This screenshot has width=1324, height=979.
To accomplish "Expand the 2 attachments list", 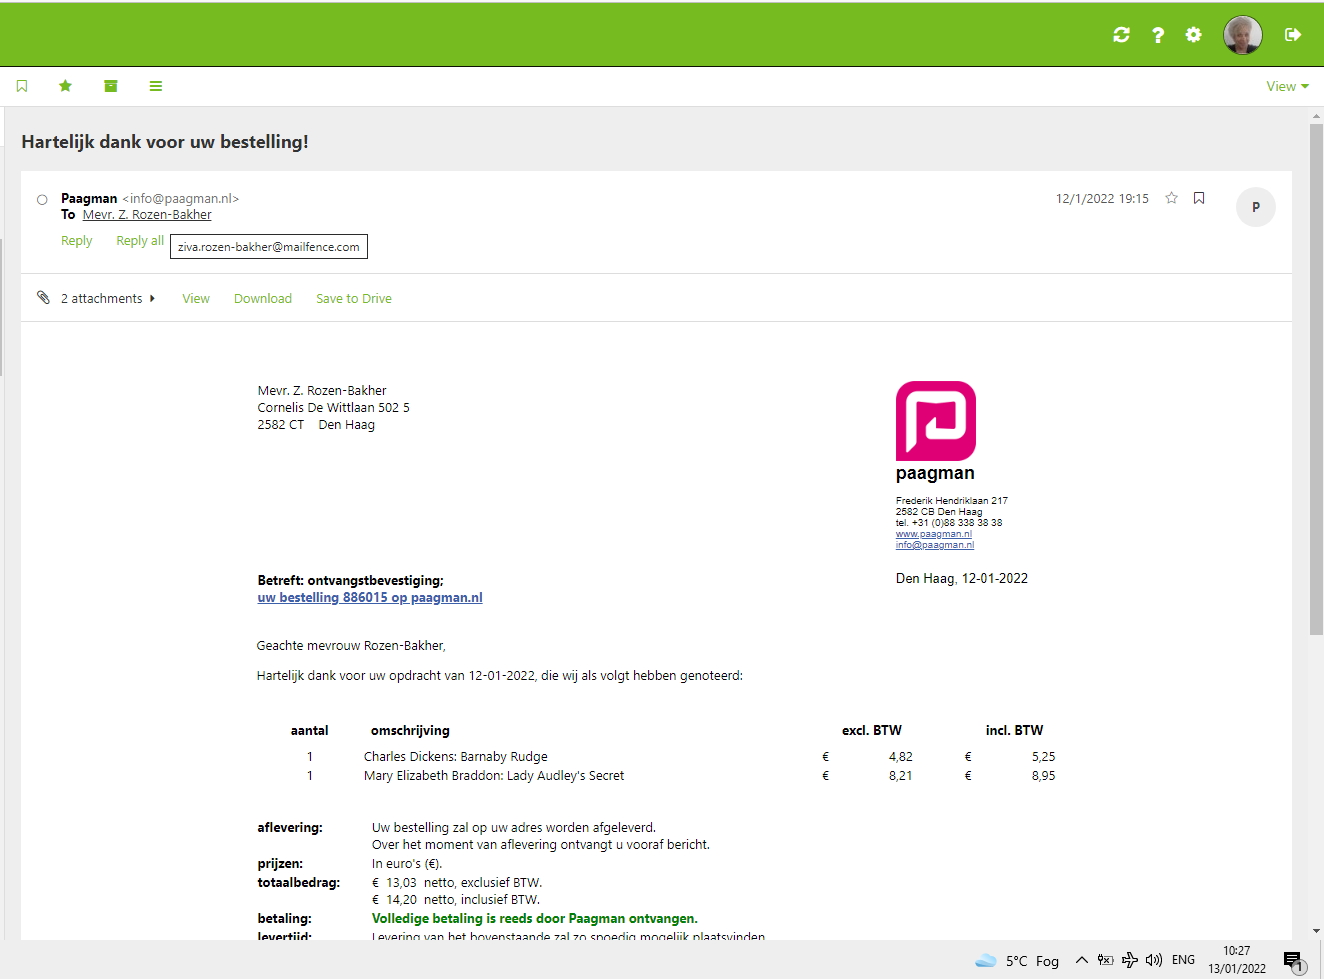I will tap(108, 298).
